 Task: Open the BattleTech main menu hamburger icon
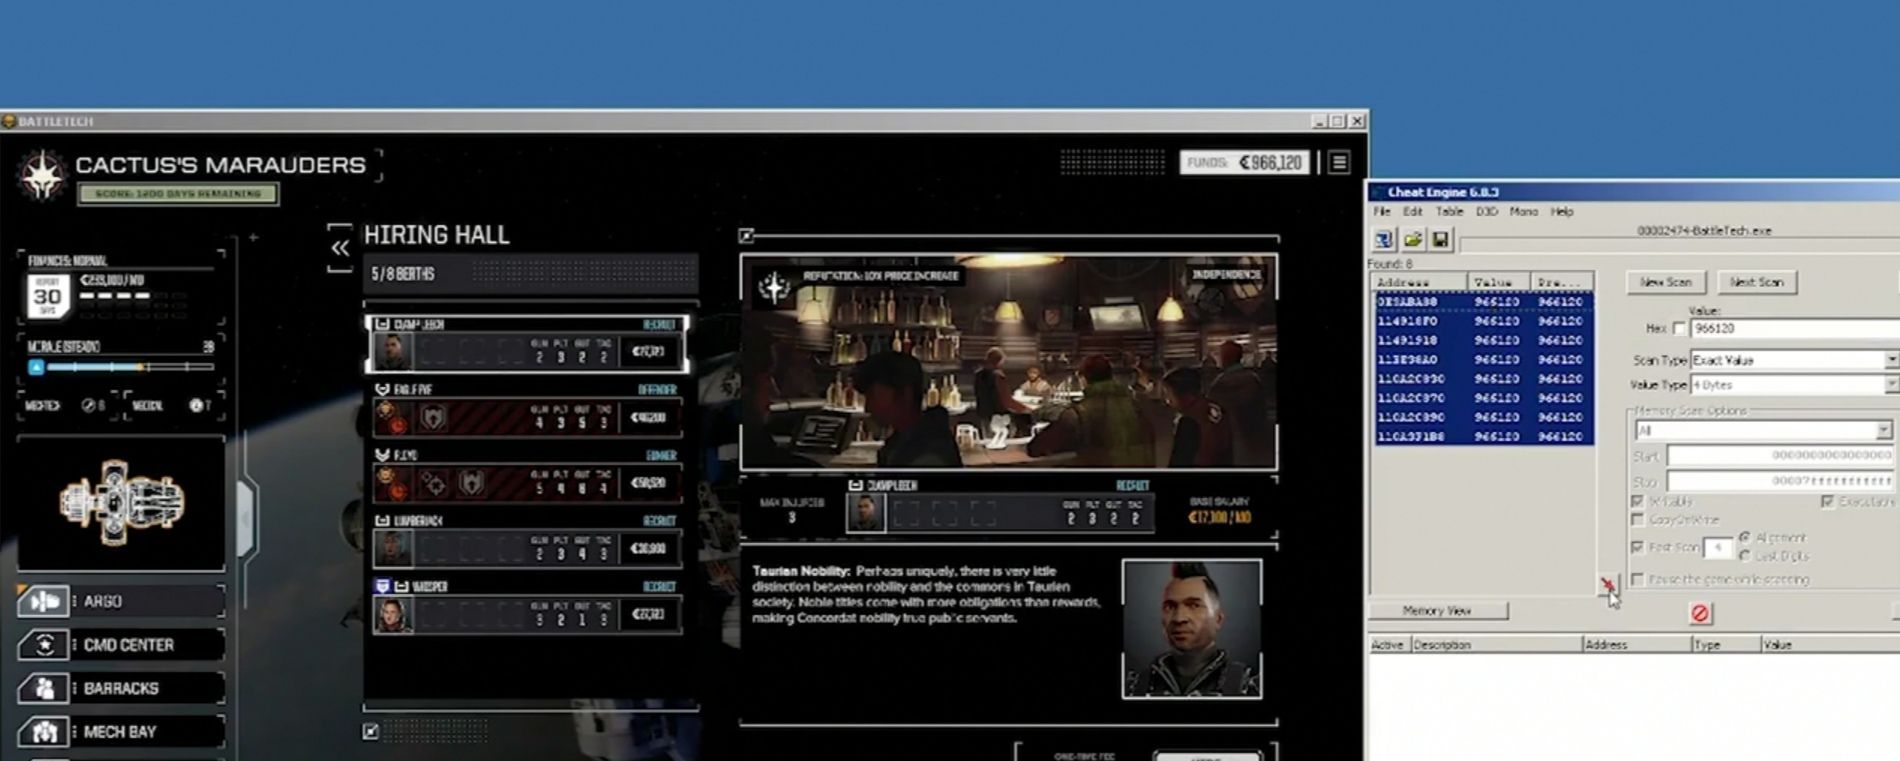click(x=1339, y=162)
